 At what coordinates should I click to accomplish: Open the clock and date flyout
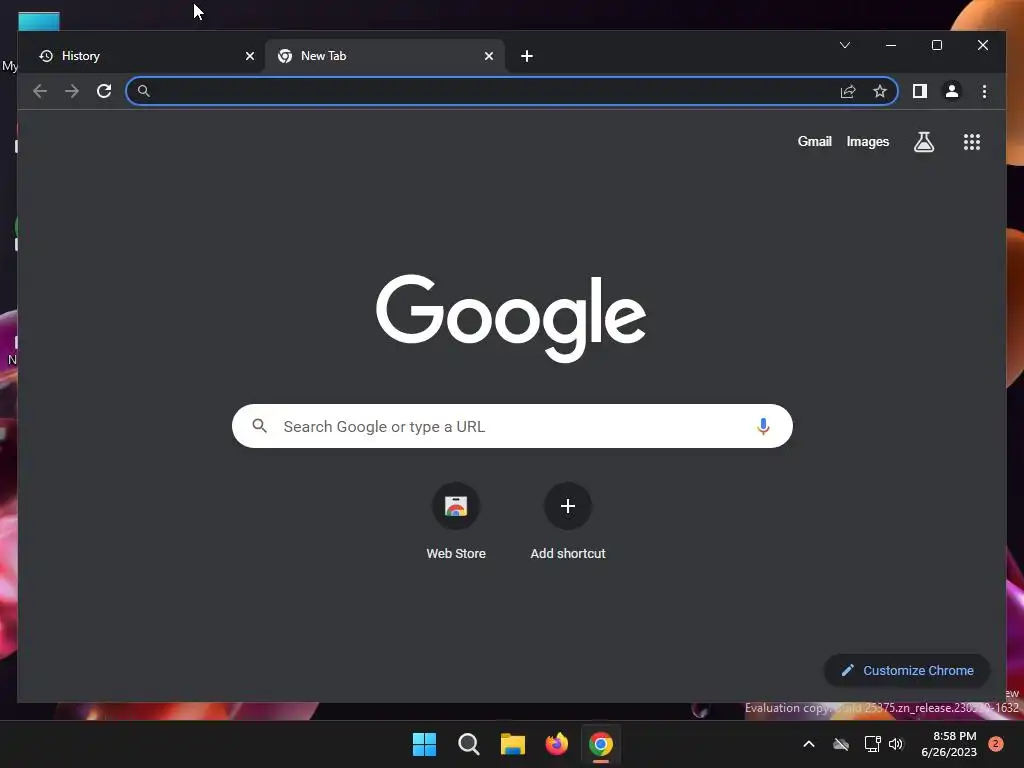tap(949, 744)
